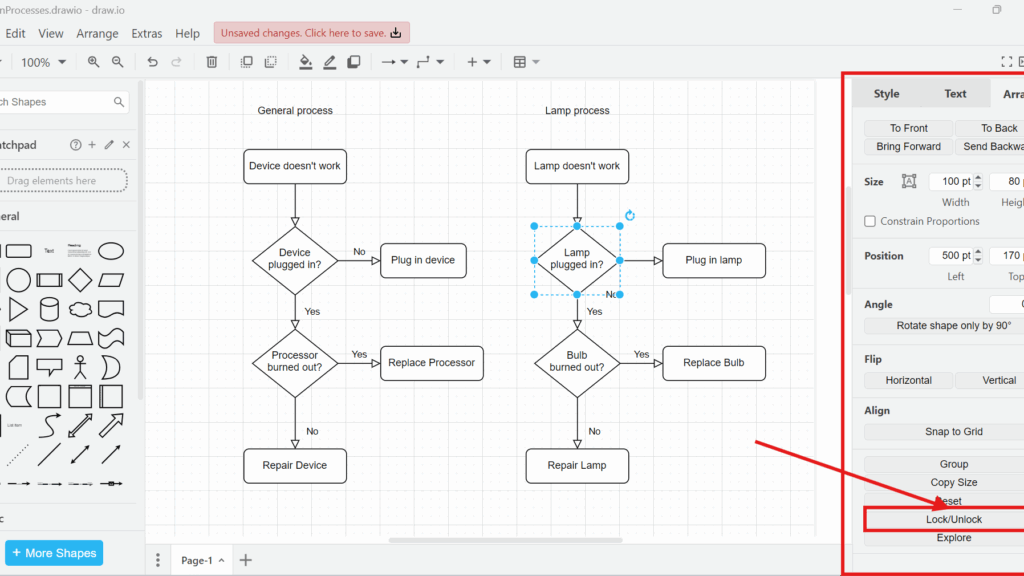The height and width of the screenshot is (576, 1024).
Task: Switch to the Style tab
Action: click(886, 94)
